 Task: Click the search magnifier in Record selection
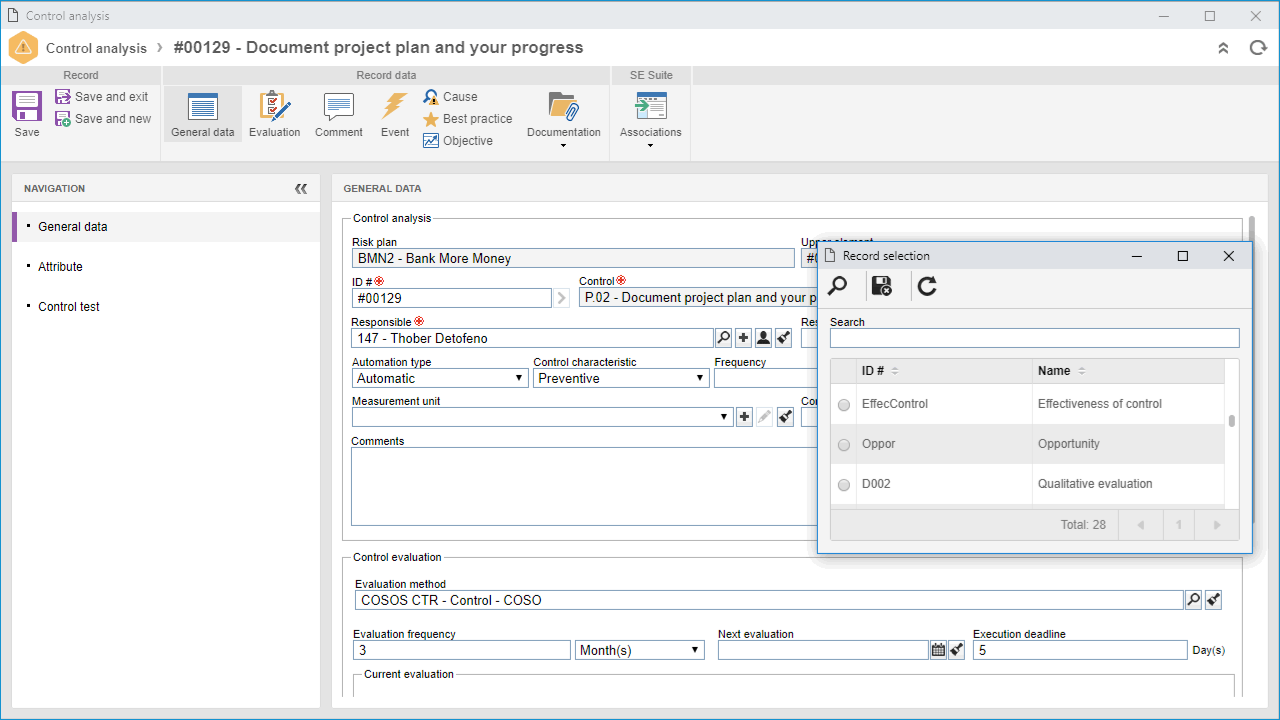[x=838, y=287]
